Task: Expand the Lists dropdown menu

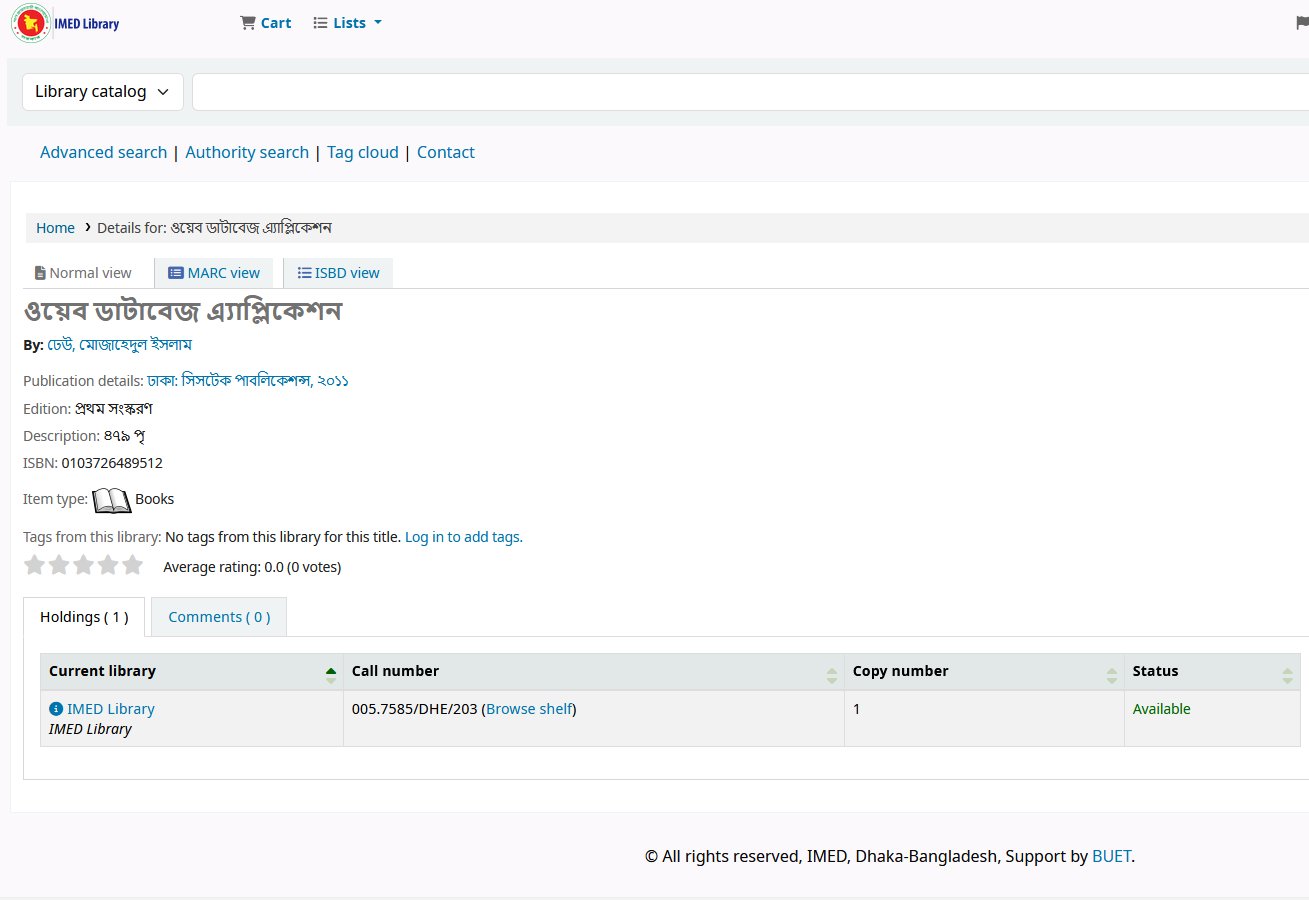Action: pyautogui.click(x=348, y=23)
